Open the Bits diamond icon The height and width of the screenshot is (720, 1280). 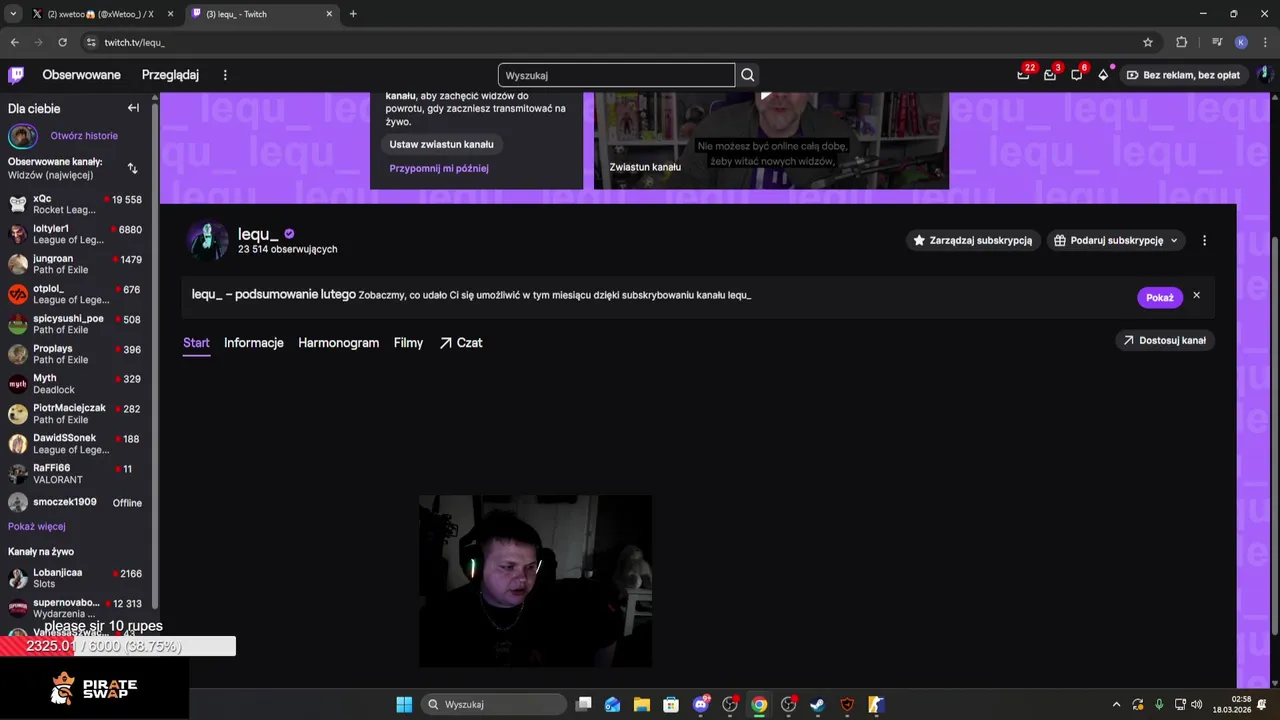tap(1103, 75)
